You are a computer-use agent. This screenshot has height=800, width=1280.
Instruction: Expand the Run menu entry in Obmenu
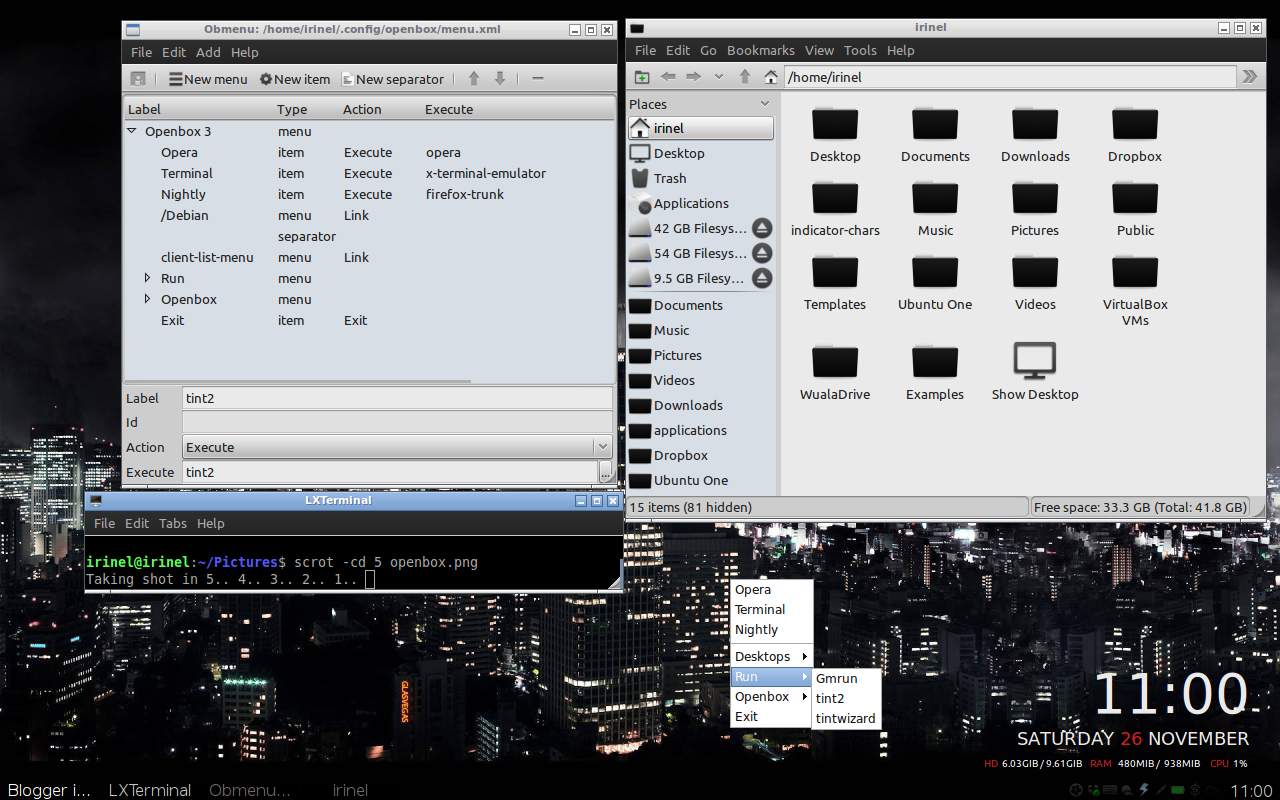coord(146,278)
